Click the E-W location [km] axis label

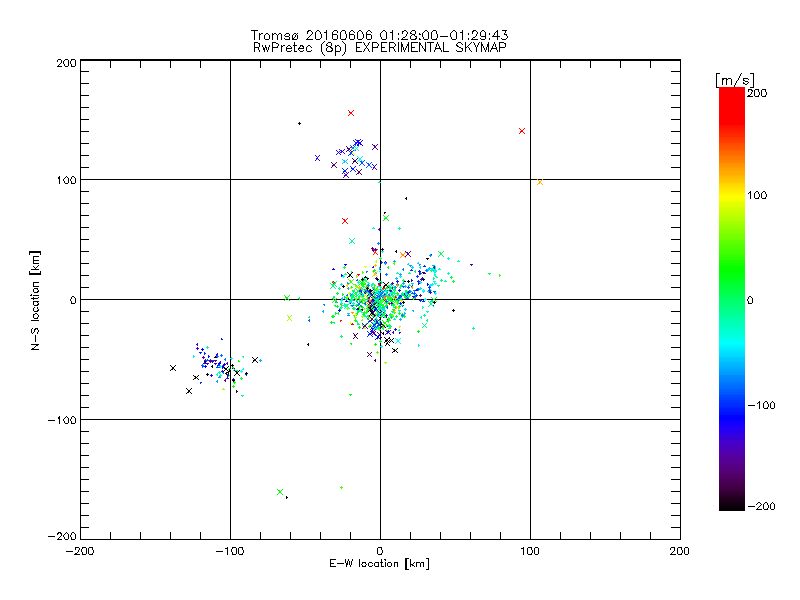tap(379, 564)
